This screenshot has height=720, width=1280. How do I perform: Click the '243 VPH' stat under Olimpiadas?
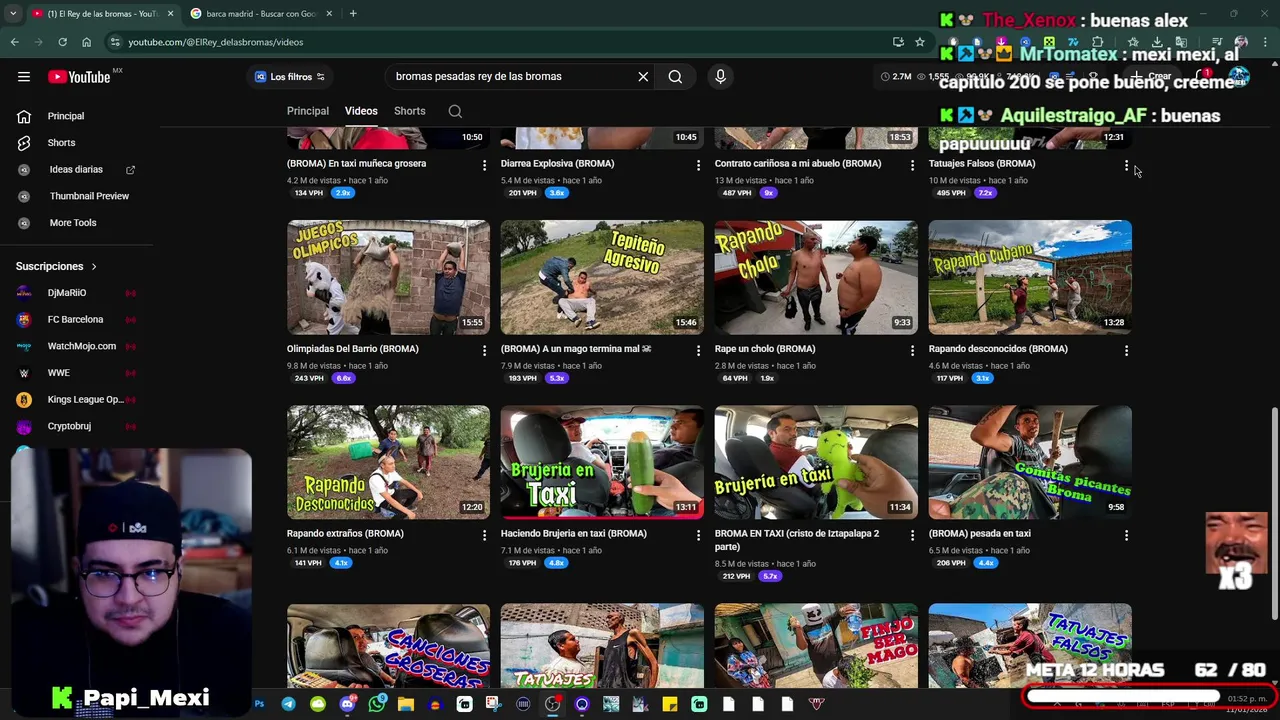coord(309,379)
